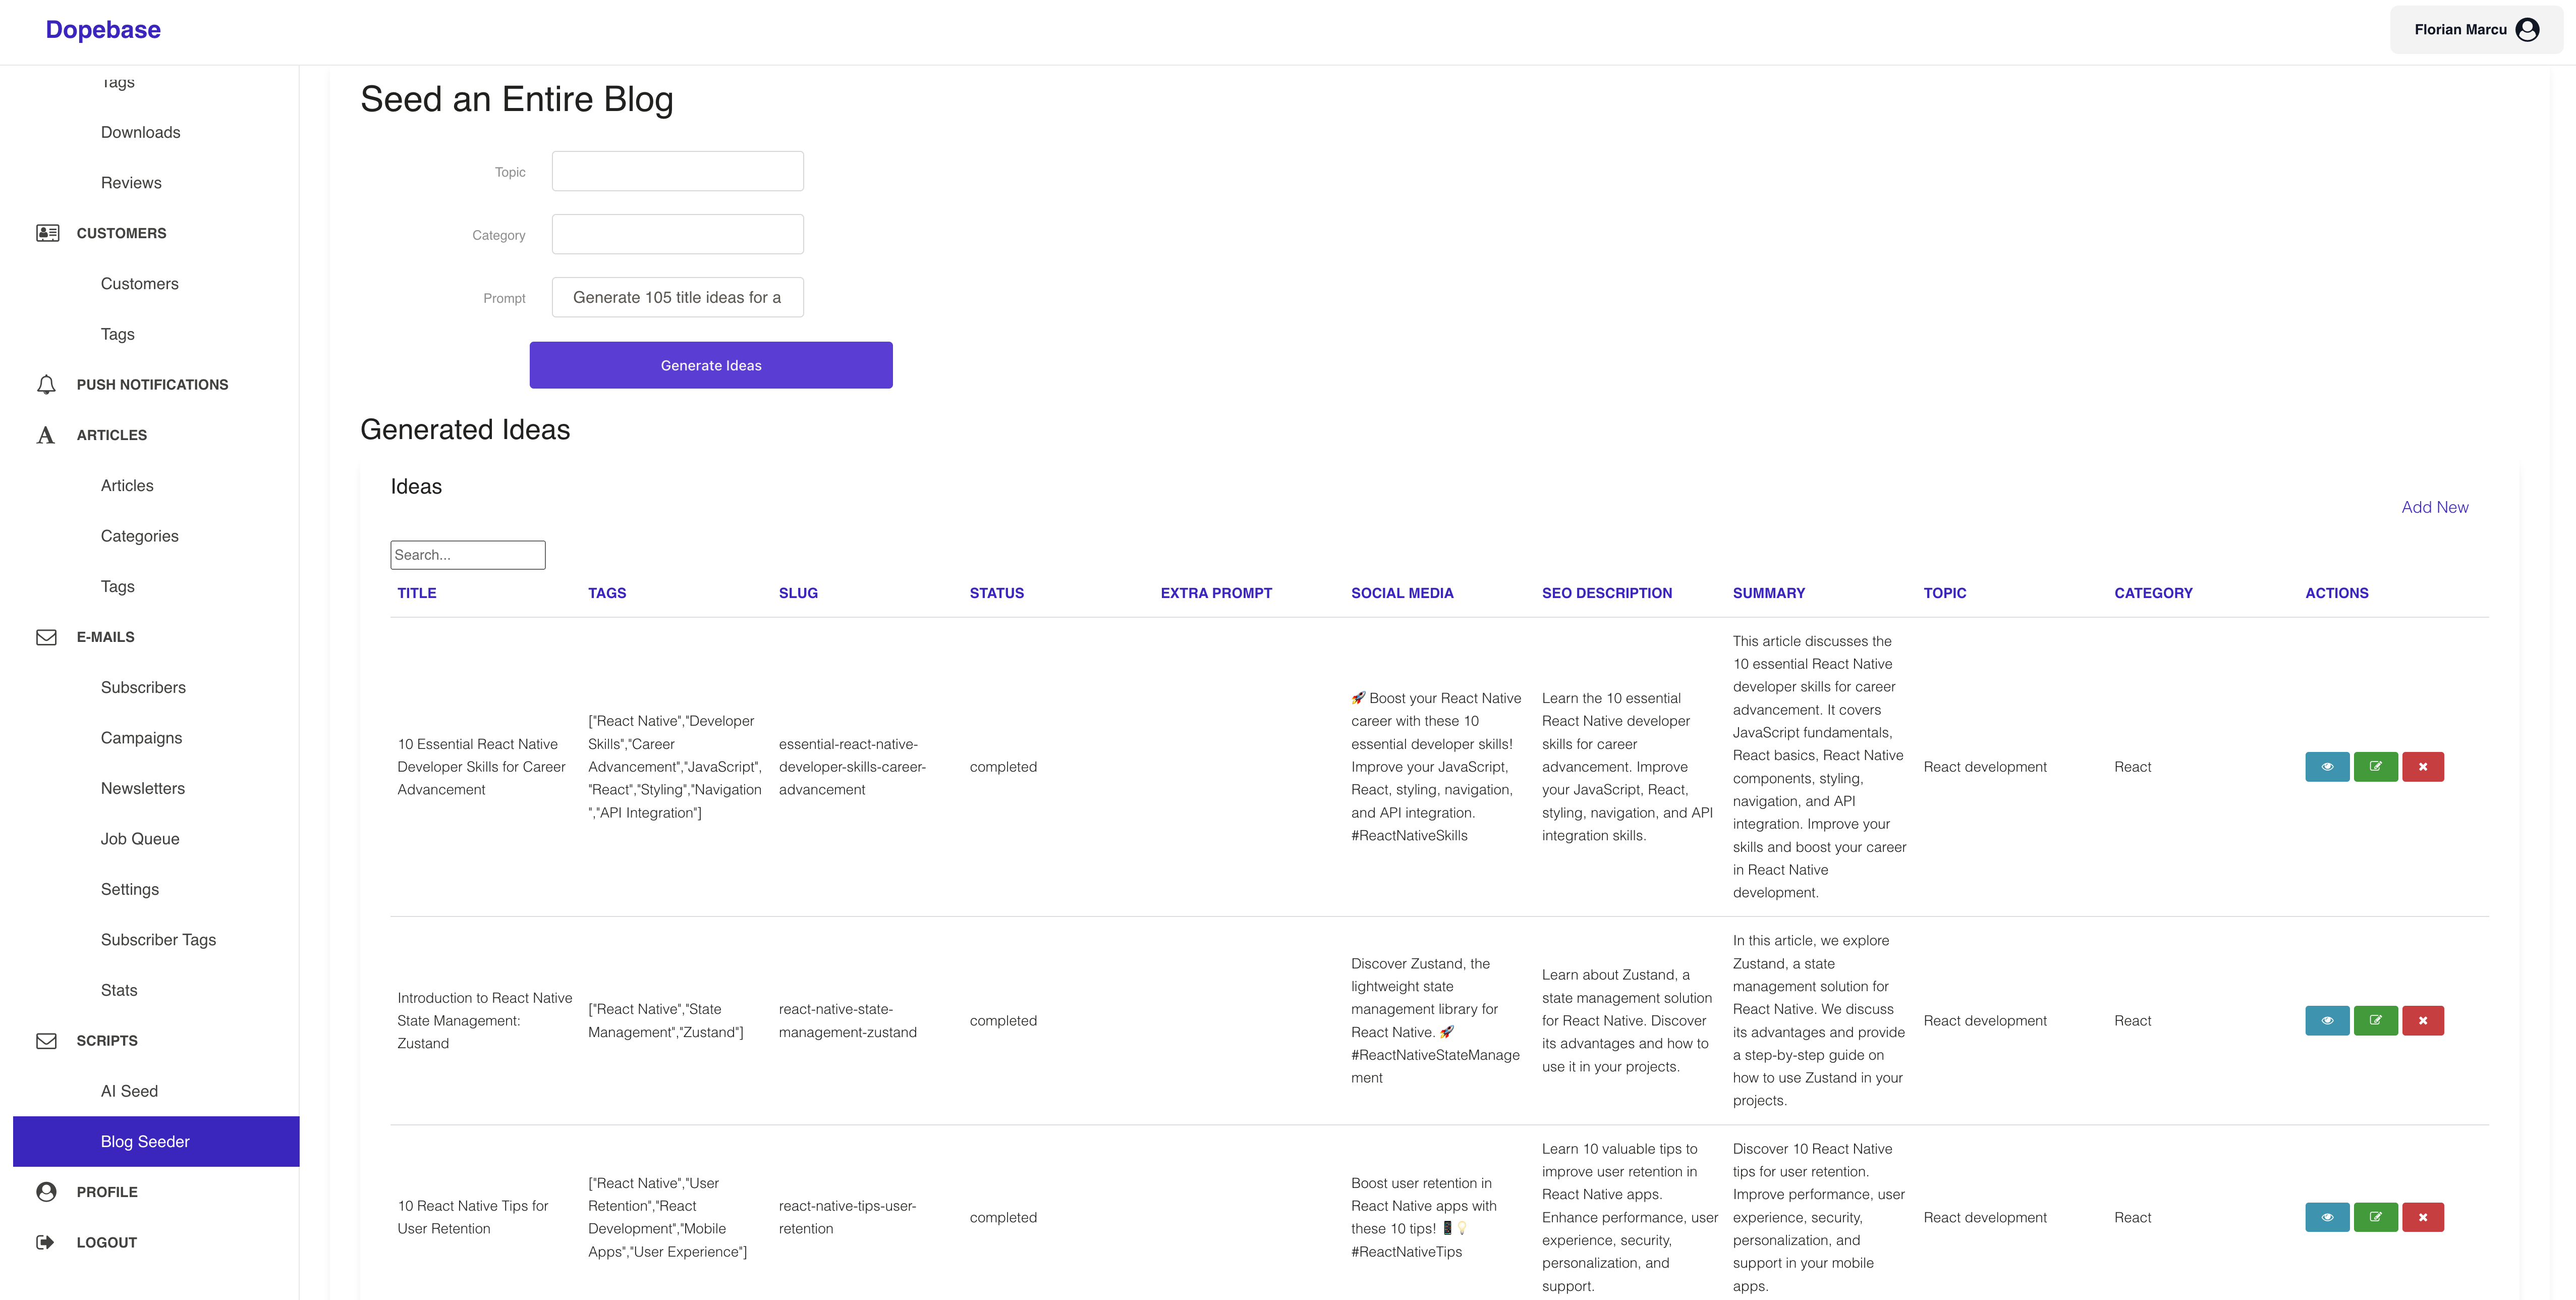Select the Articles 'A' icon
Viewport: 2576px width, 1300px height.
pyautogui.click(x=46, y=435)
